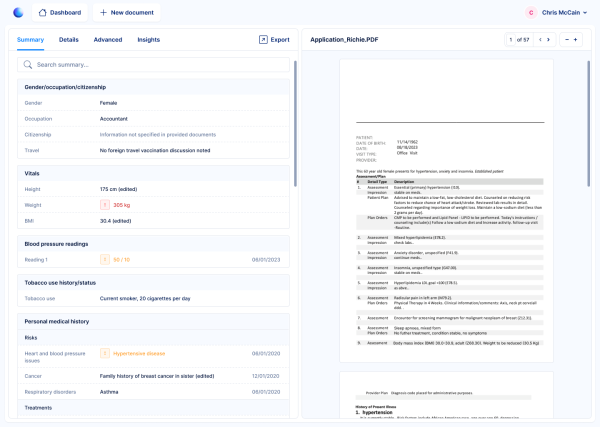Viewport: 600px width, 427px height.
Task: Click the user avatar with letter C
Action: [x=531, y=13]
